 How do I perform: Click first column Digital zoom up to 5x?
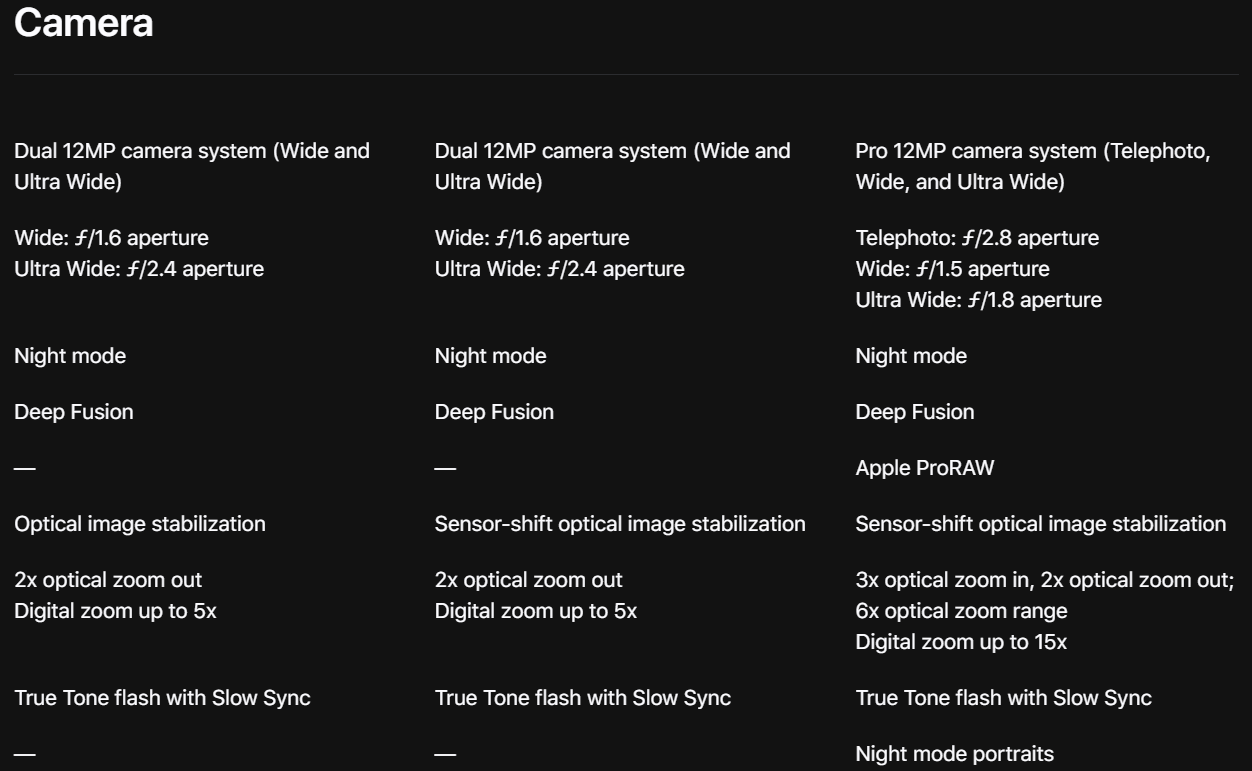pyautogui.click(x=115, y=611)
